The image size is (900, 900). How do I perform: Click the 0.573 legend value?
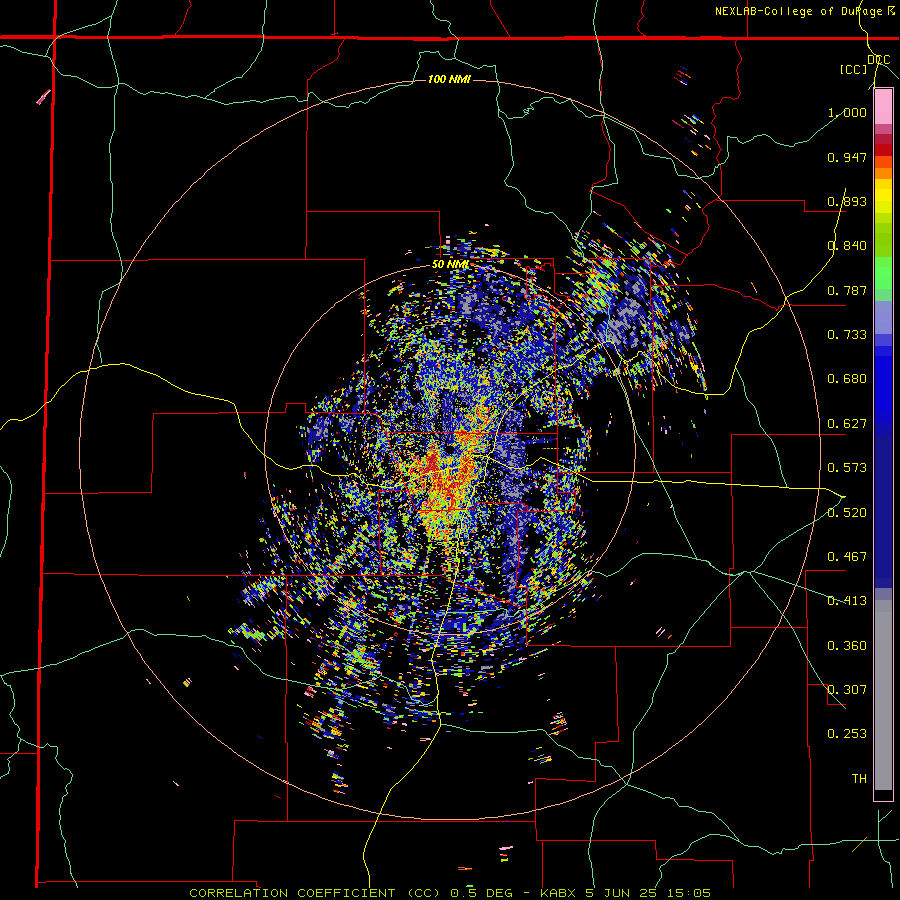pos(847,468)
